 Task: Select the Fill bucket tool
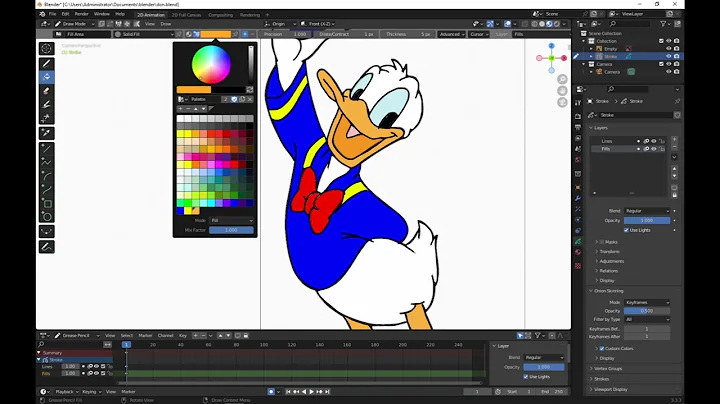pyautogui.click(x=46, y=77)
